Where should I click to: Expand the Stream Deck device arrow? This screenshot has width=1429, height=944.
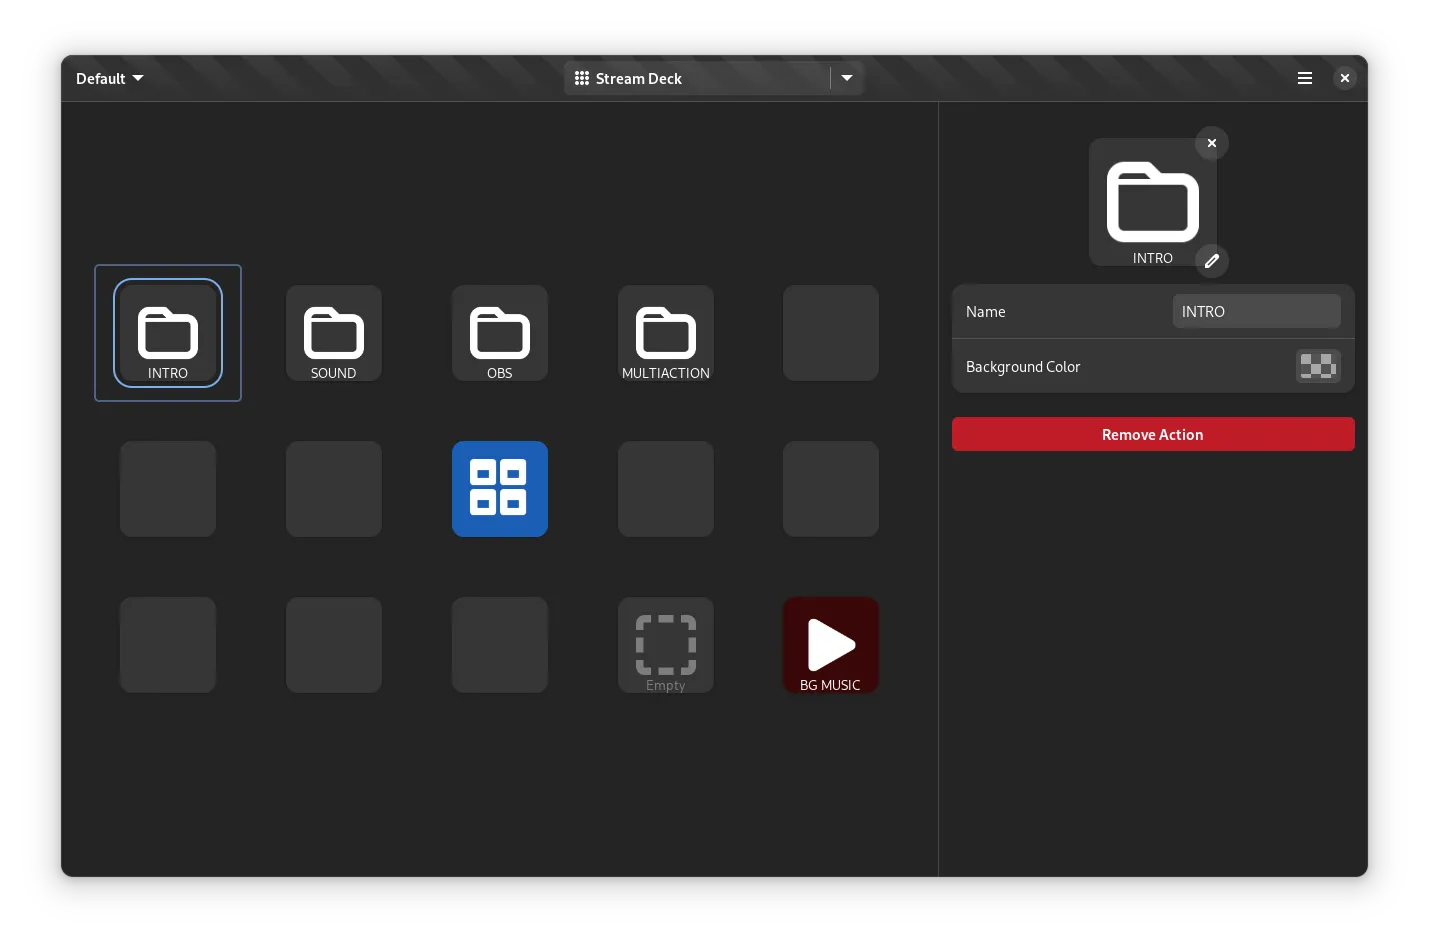click(847, 78)
